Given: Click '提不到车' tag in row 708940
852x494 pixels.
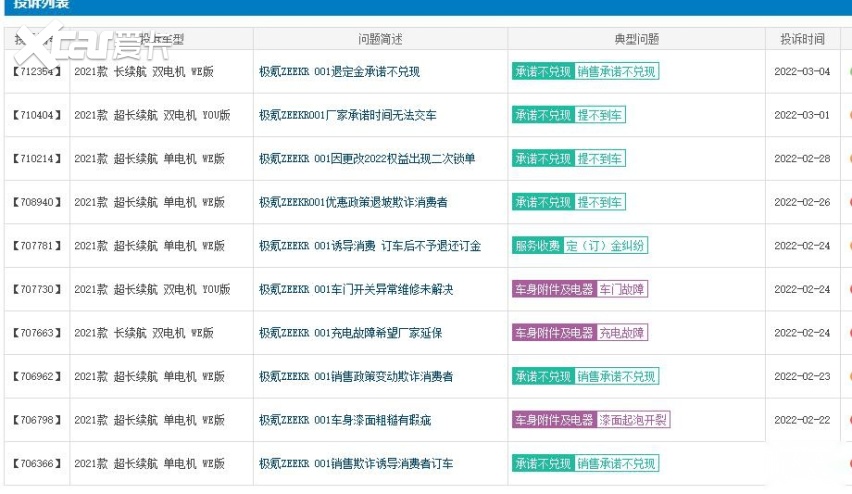Looking at the screenshot, I should [600, 202].
